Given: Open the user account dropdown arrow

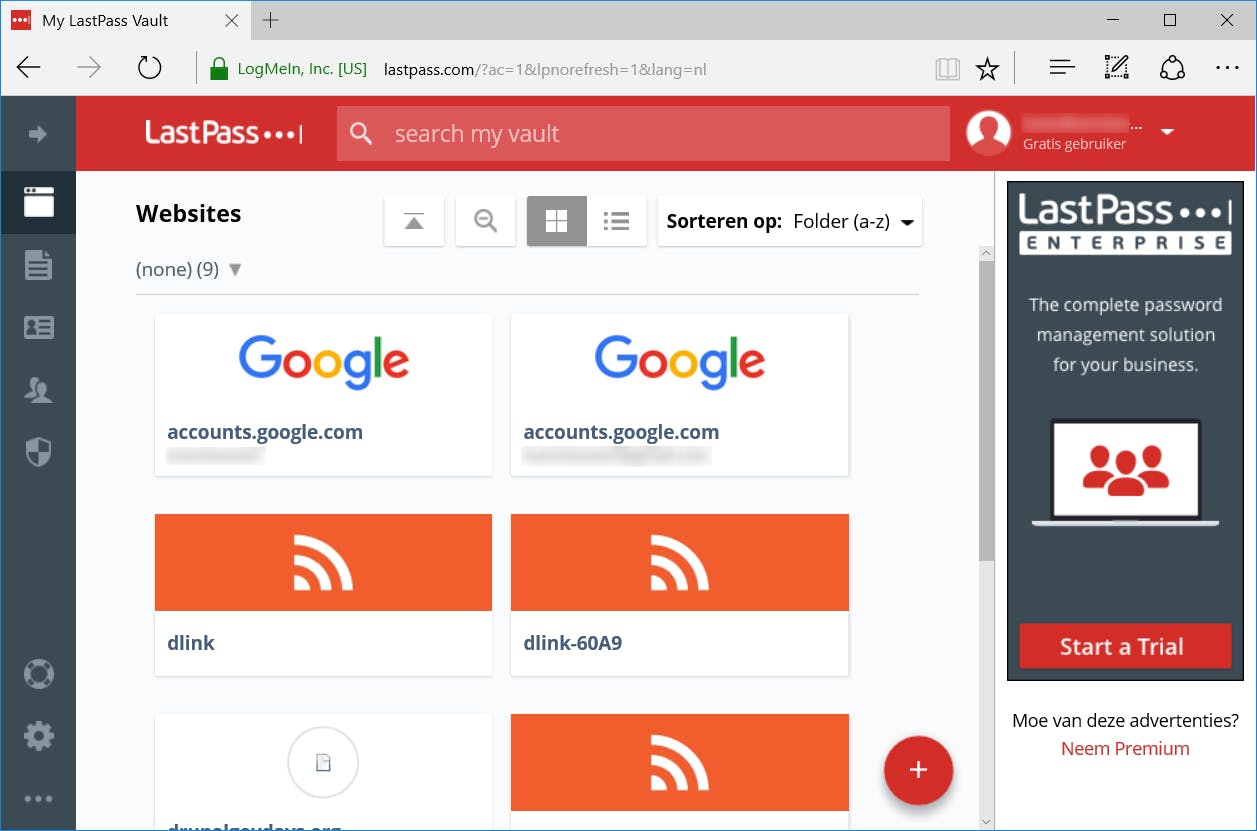Looking at the screenshot, I should point(1167,131).
